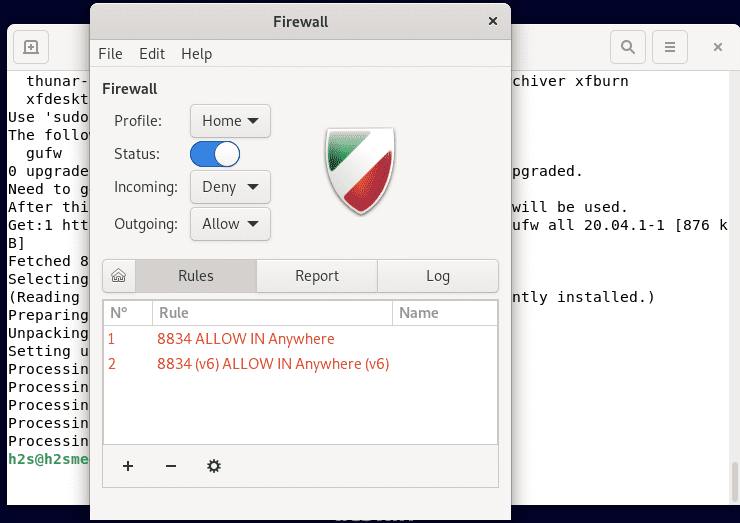The image size is (740, 523).
Task: Close the Firewall window
Action: (493, 21)
